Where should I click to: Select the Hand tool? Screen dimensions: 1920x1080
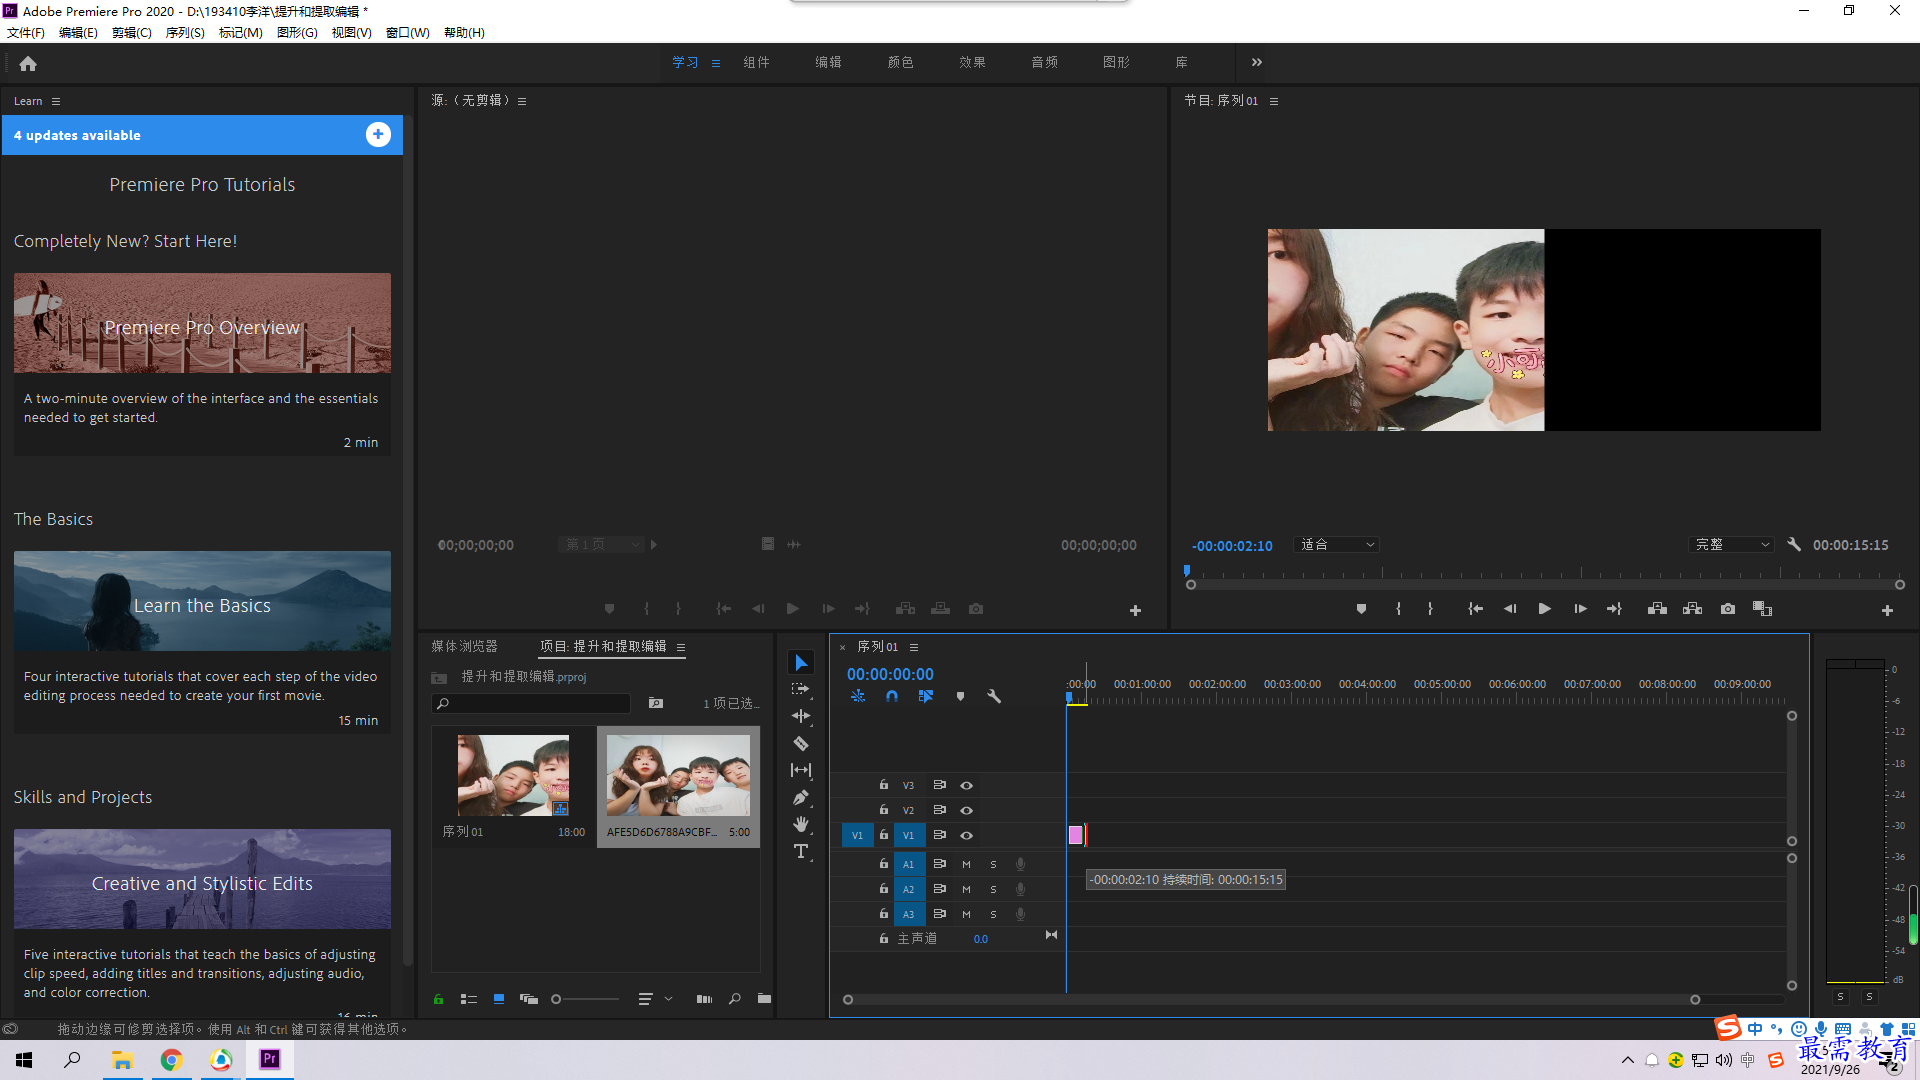pos(801,824)
